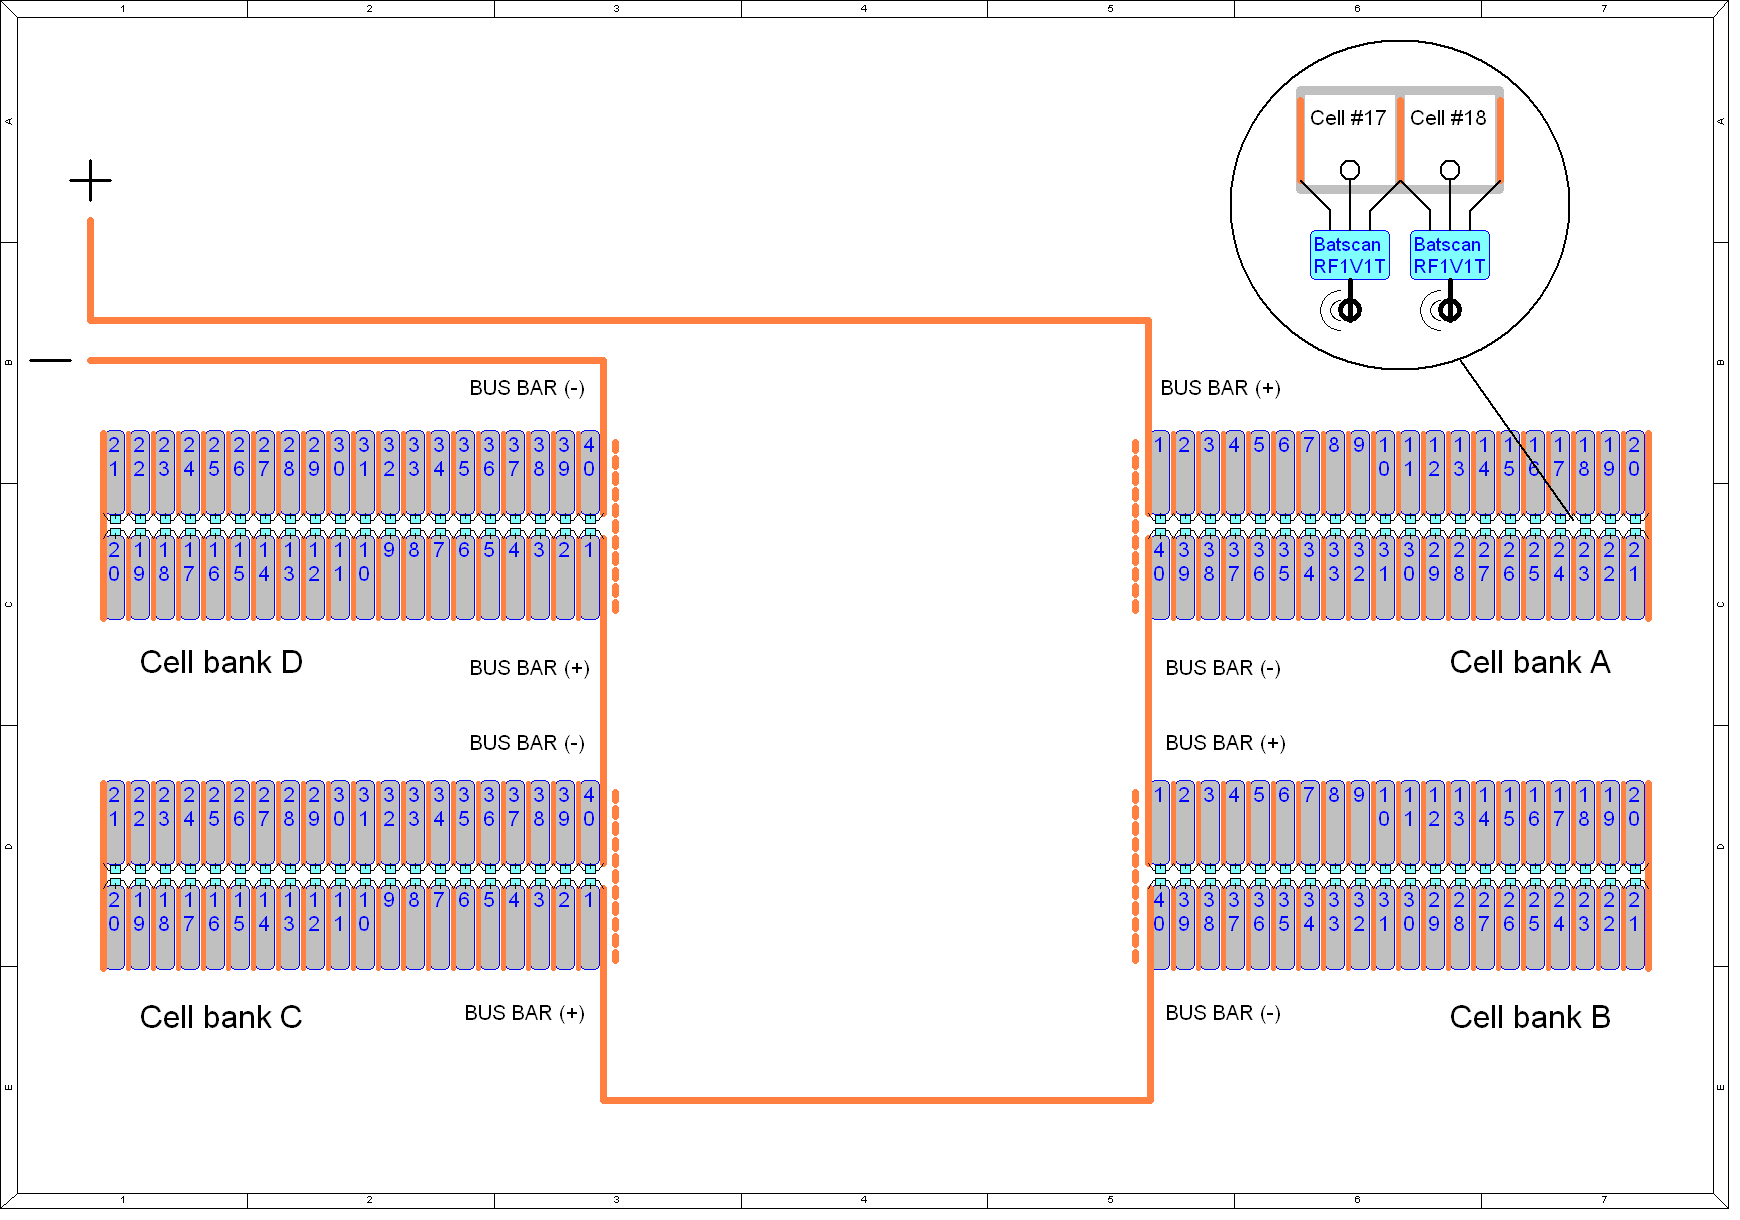Click the dashed connector left of Cell bank A
The height and width of the screenshot is (1220, 1740).
tap(1135, 526)
